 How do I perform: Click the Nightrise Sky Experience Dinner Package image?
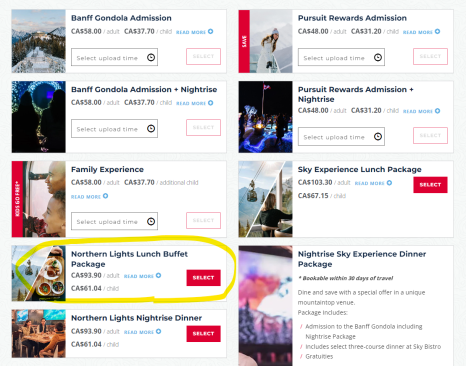coord(265,306)
